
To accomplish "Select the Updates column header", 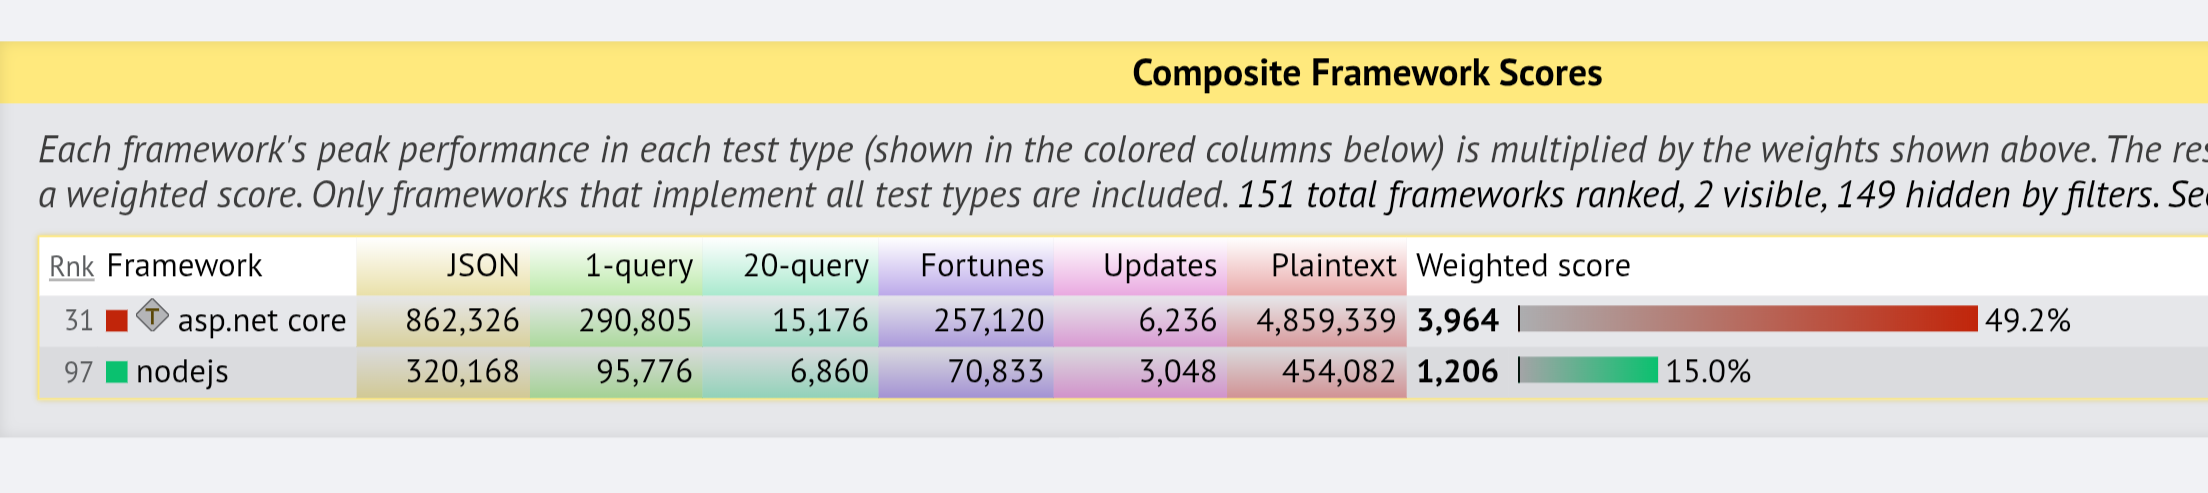I will point(1160,266).
